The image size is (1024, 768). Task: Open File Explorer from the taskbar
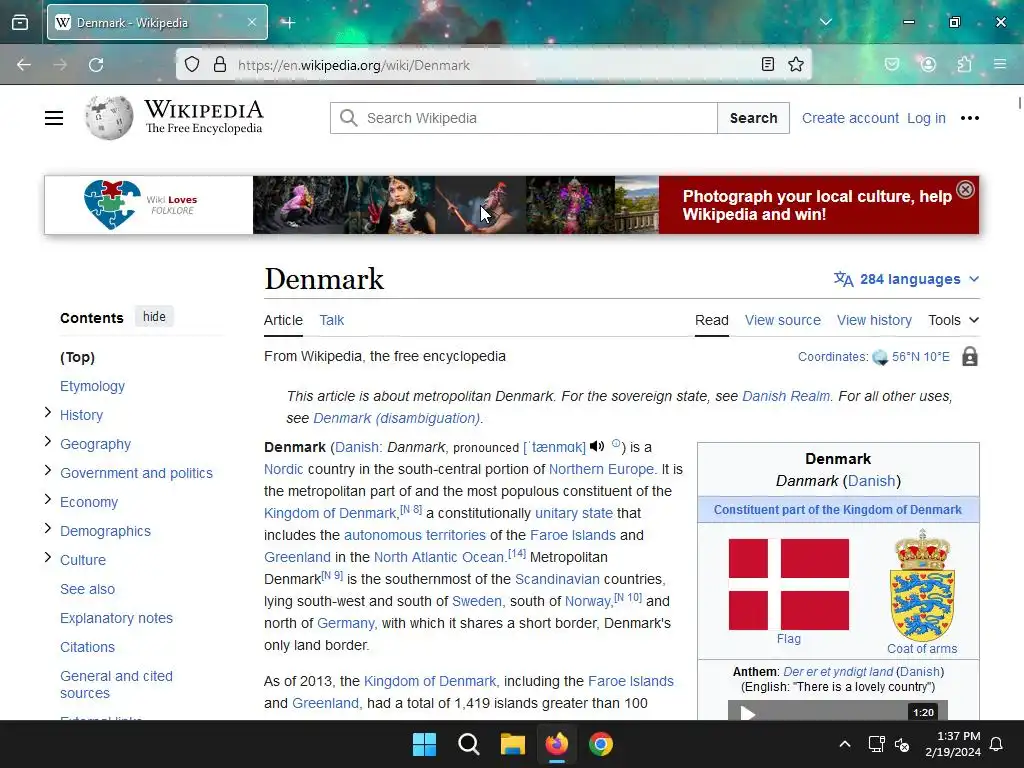(513, 744)
